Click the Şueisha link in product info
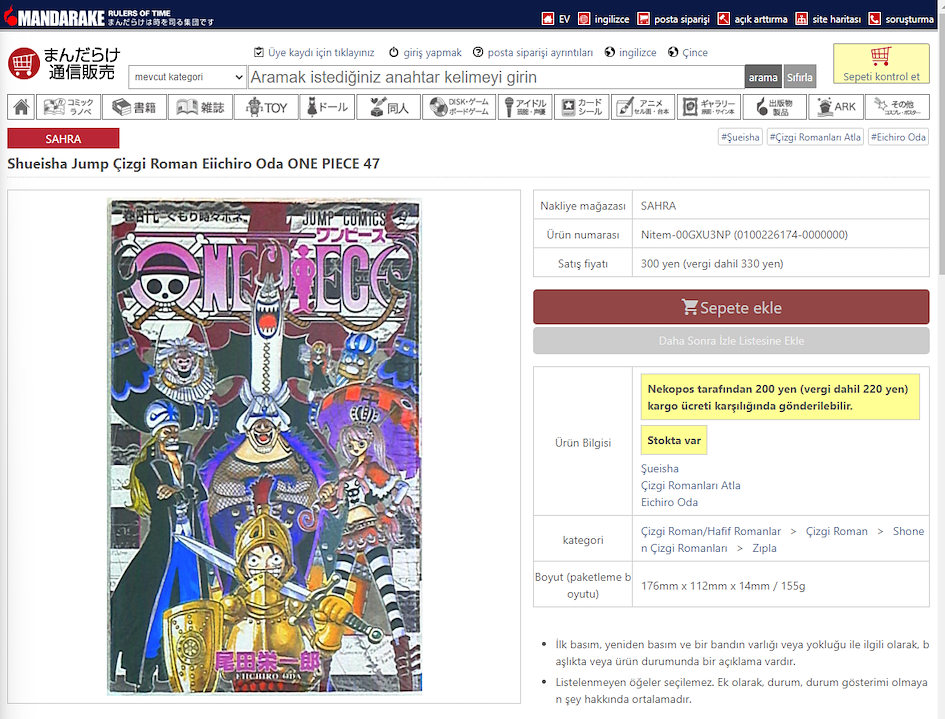The image size is (945, 719). pos(659,468)
